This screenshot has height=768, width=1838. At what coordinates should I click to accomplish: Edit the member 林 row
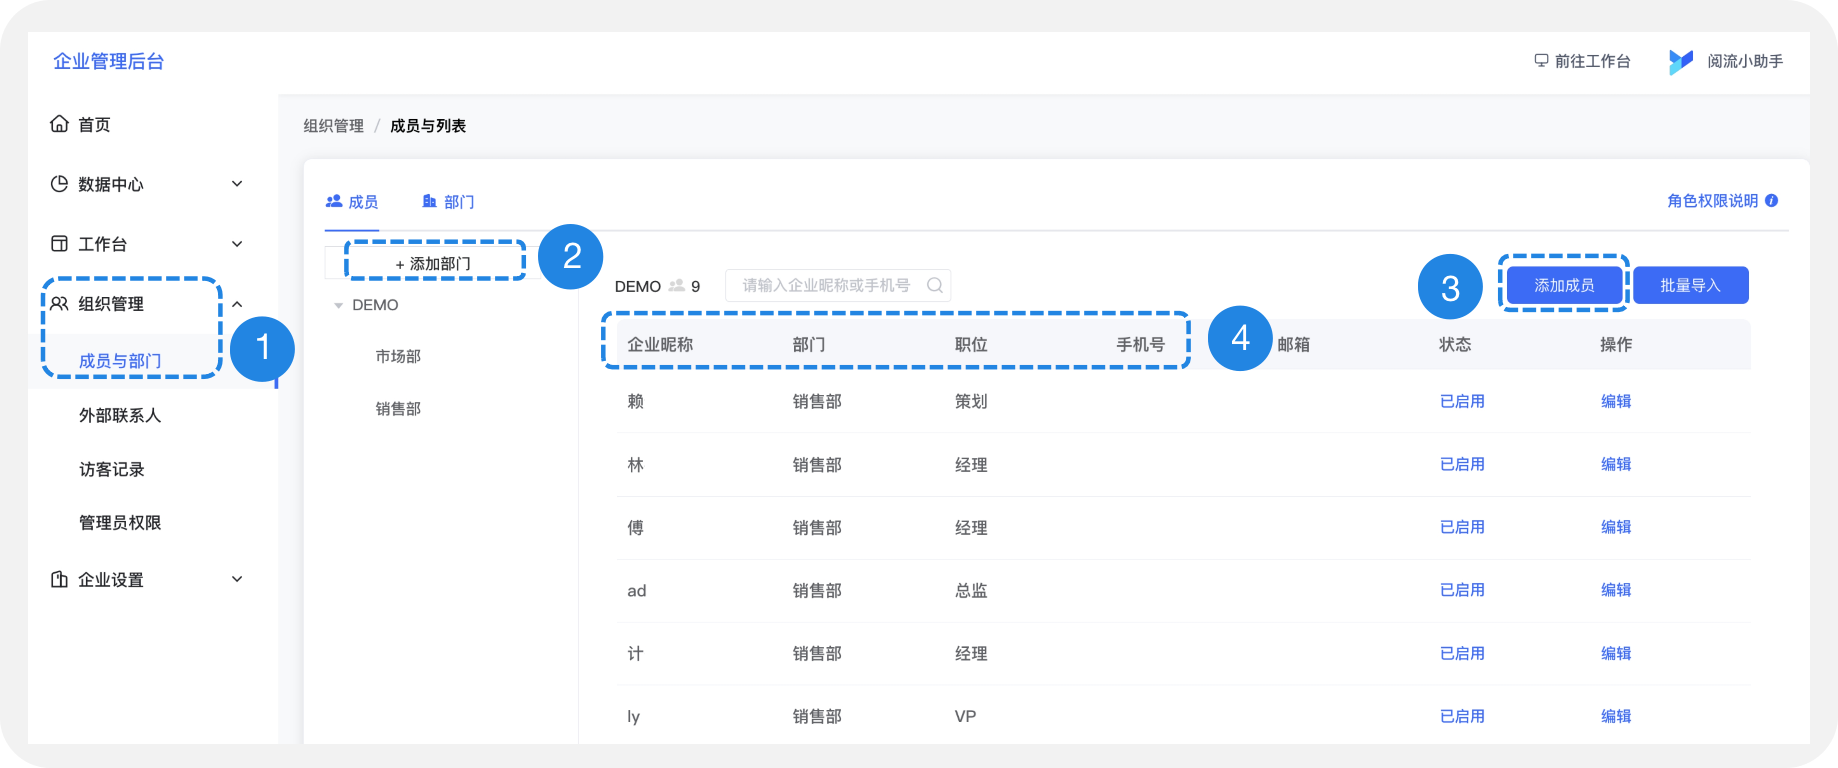pos(1616,464)
